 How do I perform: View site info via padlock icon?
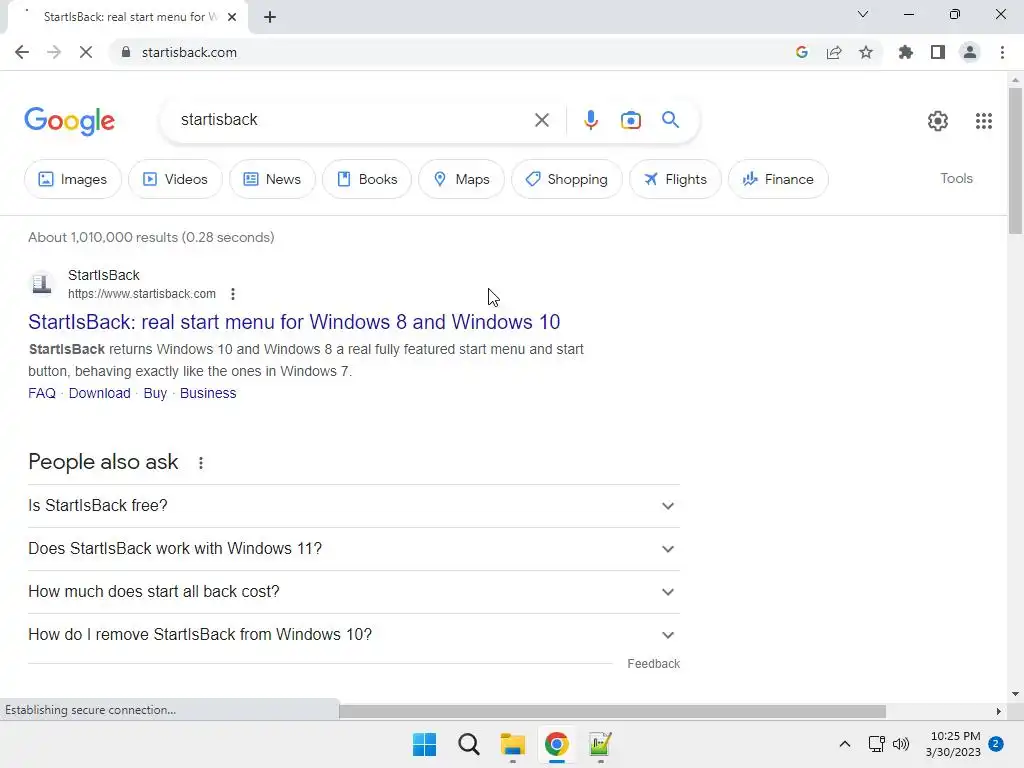[x=126, y=52]
